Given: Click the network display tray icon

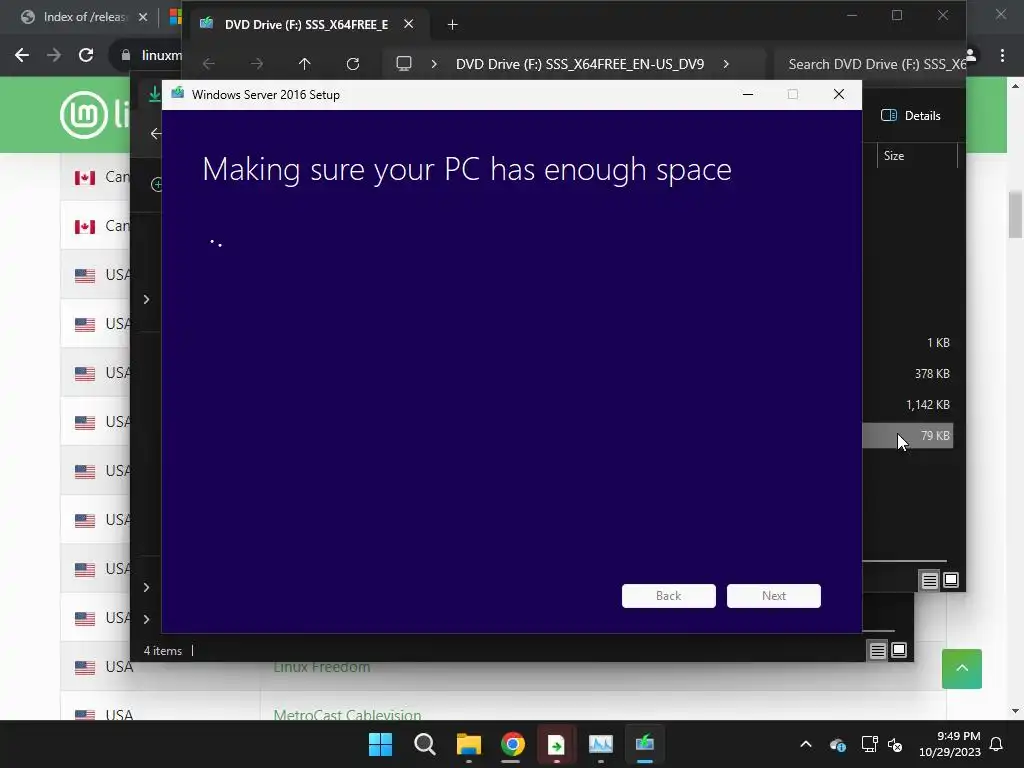Looking at the screenshot, I should [x=869, y=744].
